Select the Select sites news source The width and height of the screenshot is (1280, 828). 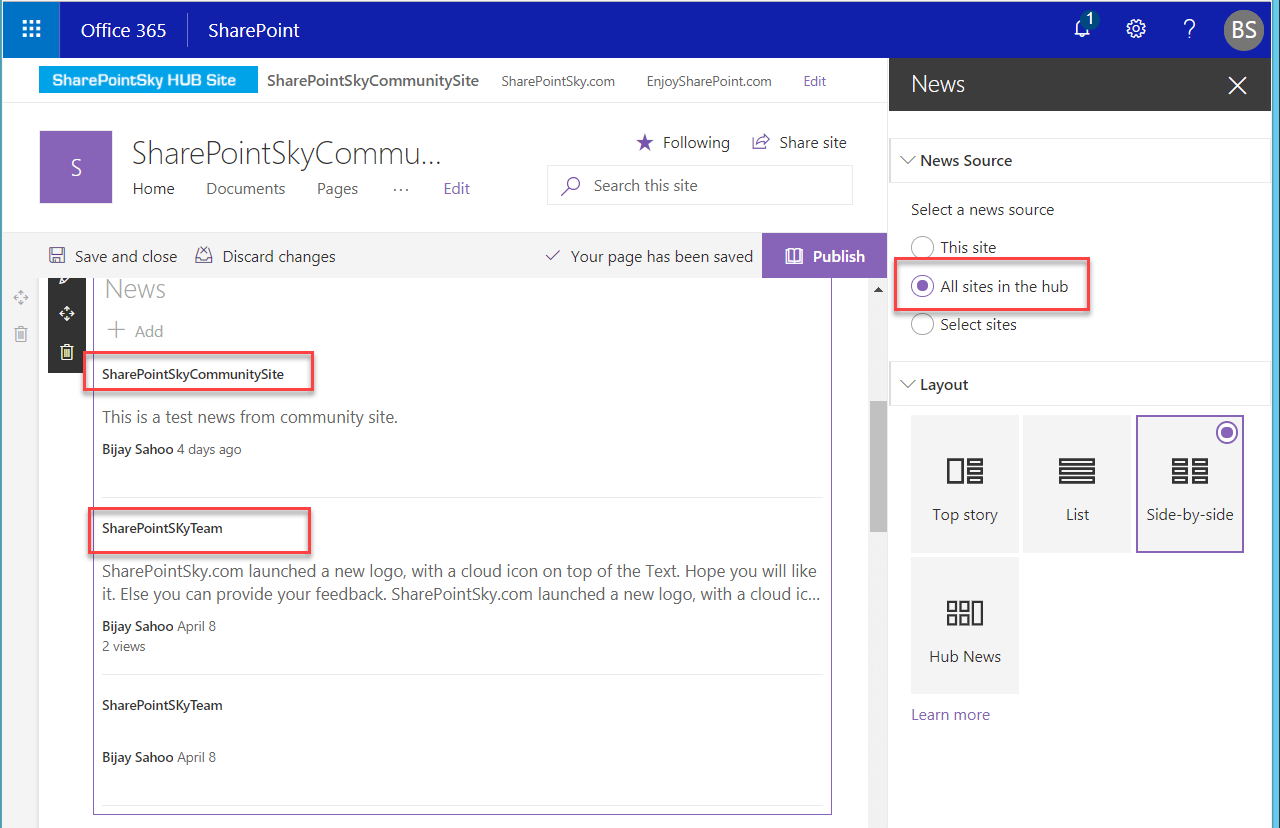click(921, 324)
